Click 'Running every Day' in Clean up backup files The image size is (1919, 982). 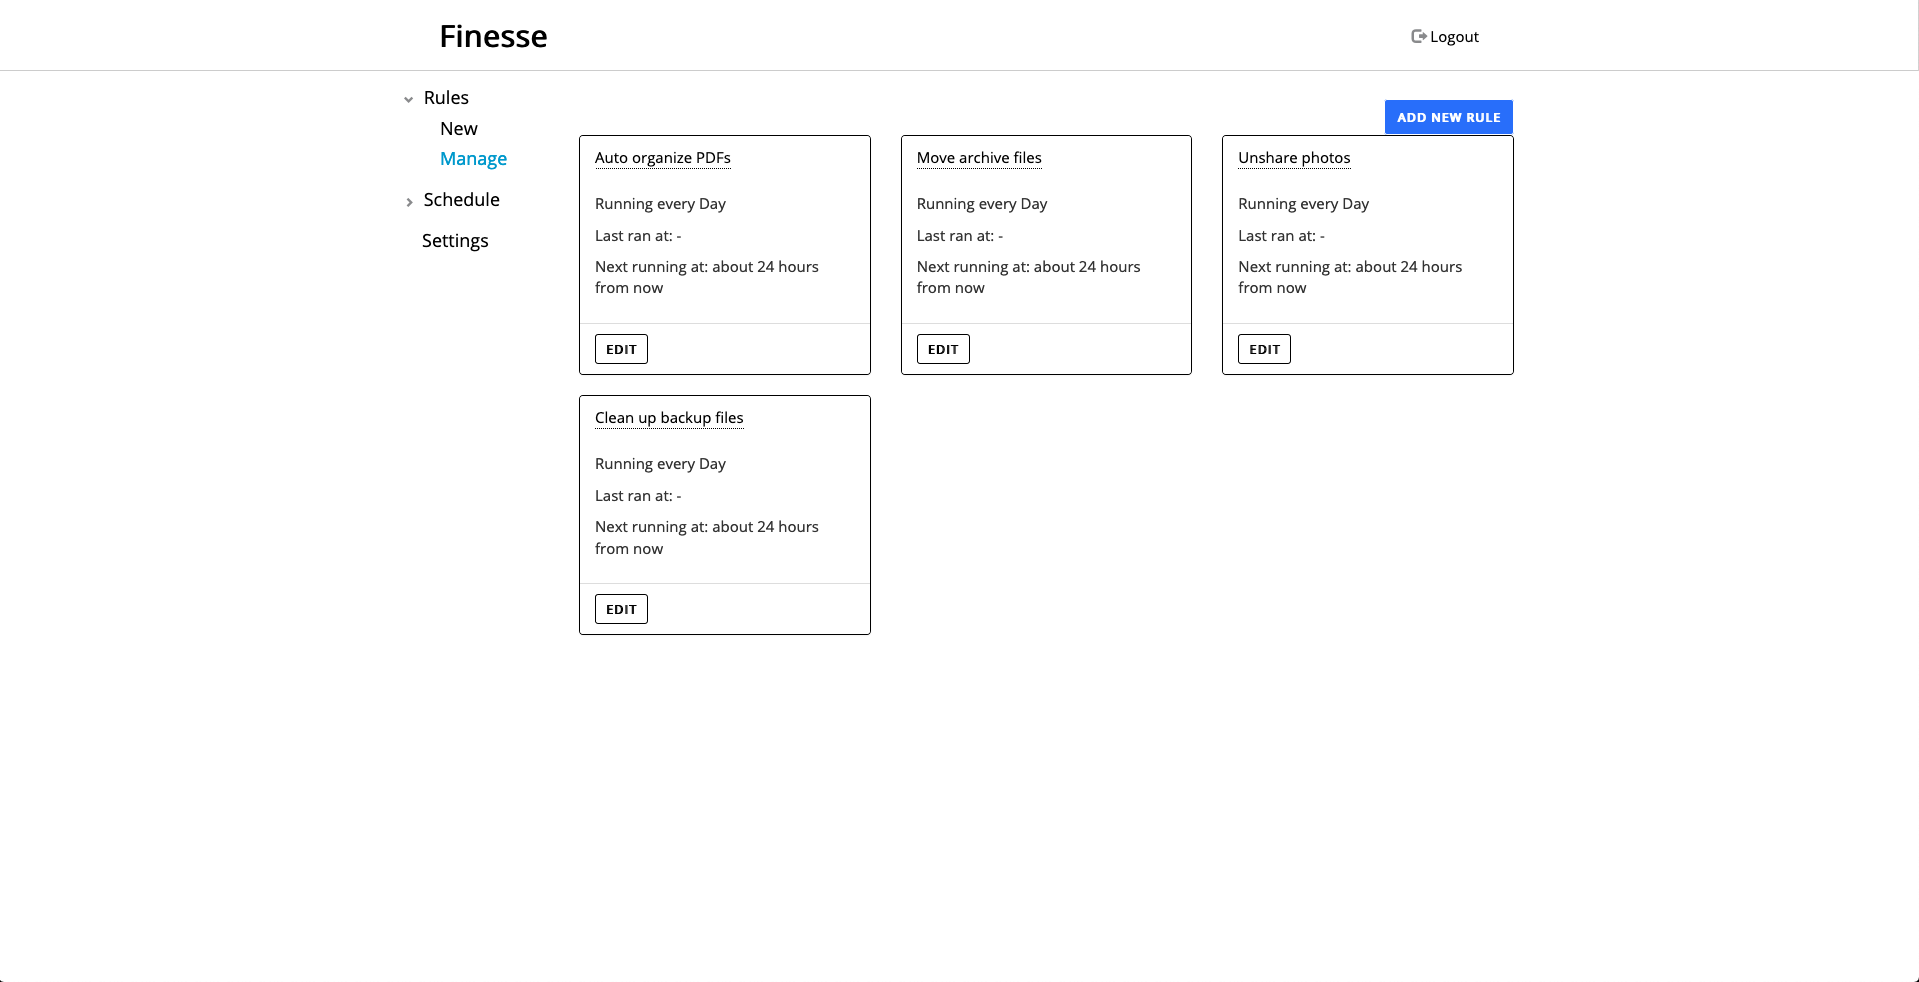[660, 464]
